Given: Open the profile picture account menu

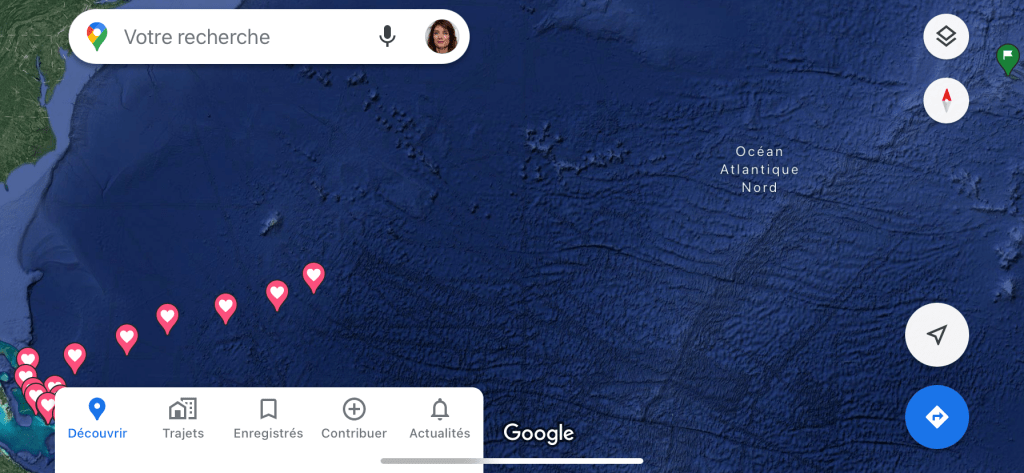Looking at the screenshot, I should (x=441, y=37).
